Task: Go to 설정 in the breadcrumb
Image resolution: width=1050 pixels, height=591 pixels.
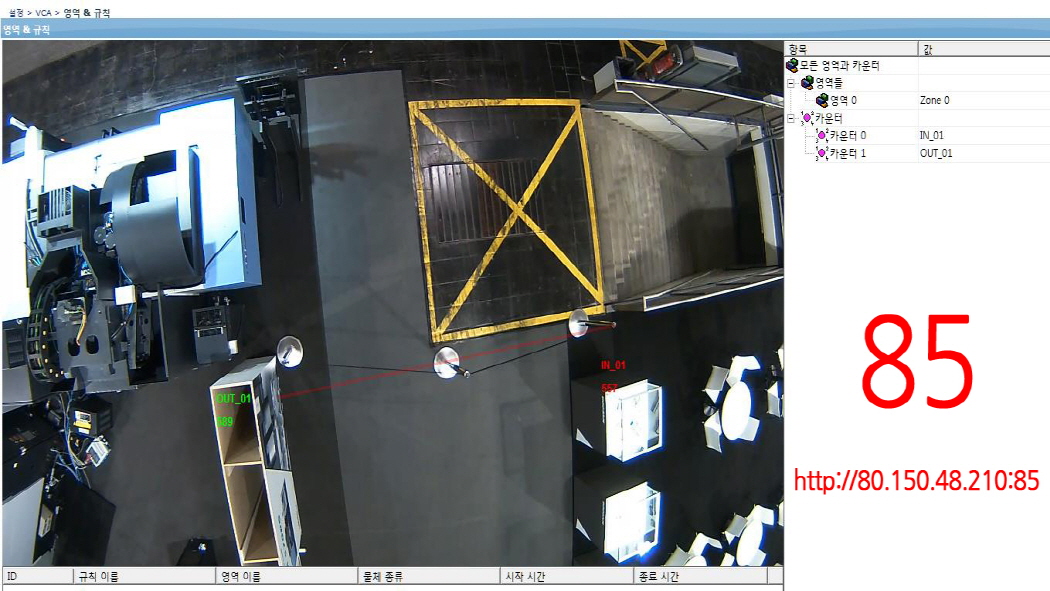Action: click(16, 12)
